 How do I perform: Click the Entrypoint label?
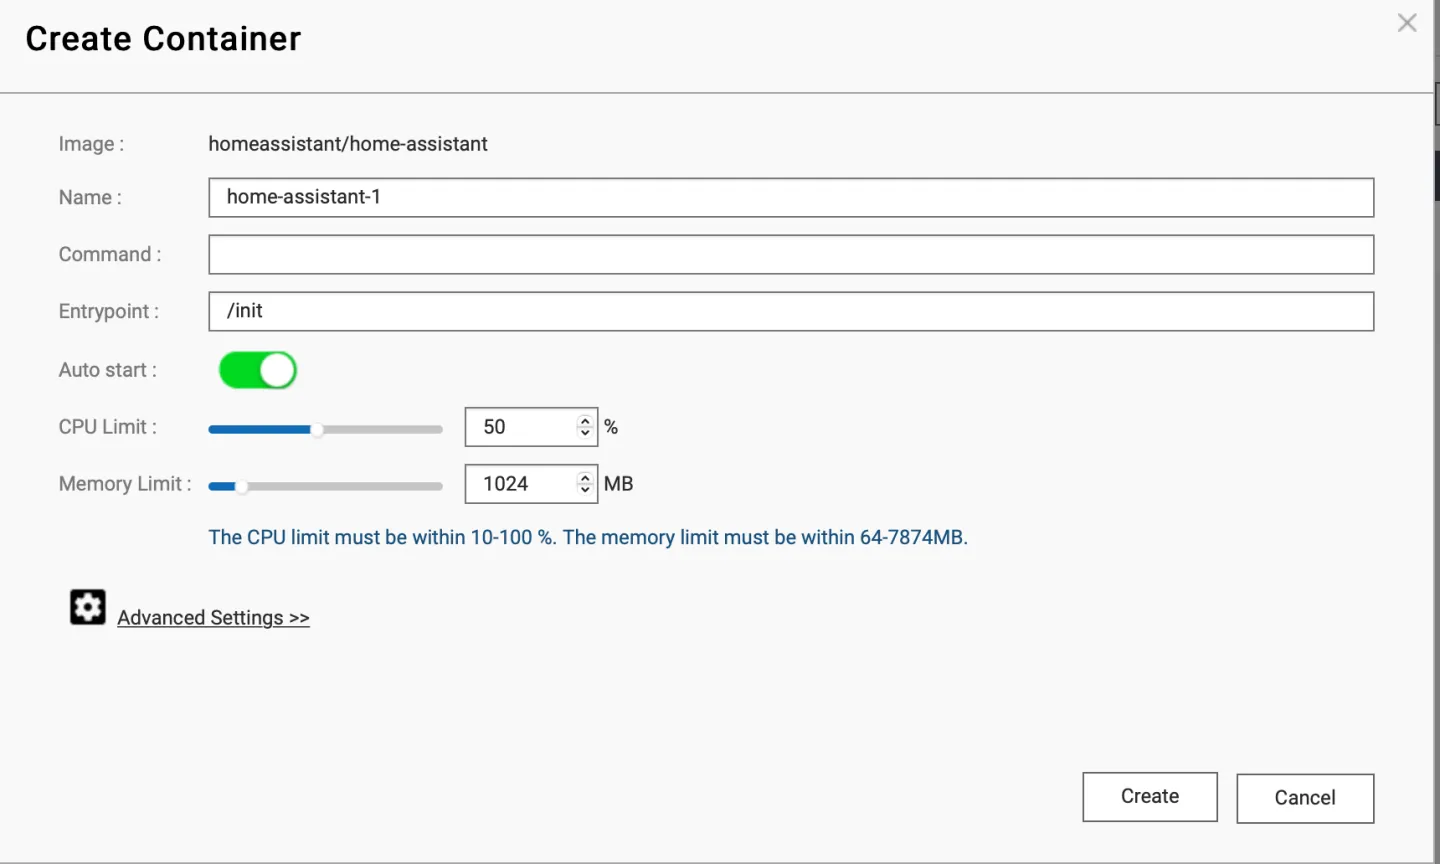tap(109, 311)
